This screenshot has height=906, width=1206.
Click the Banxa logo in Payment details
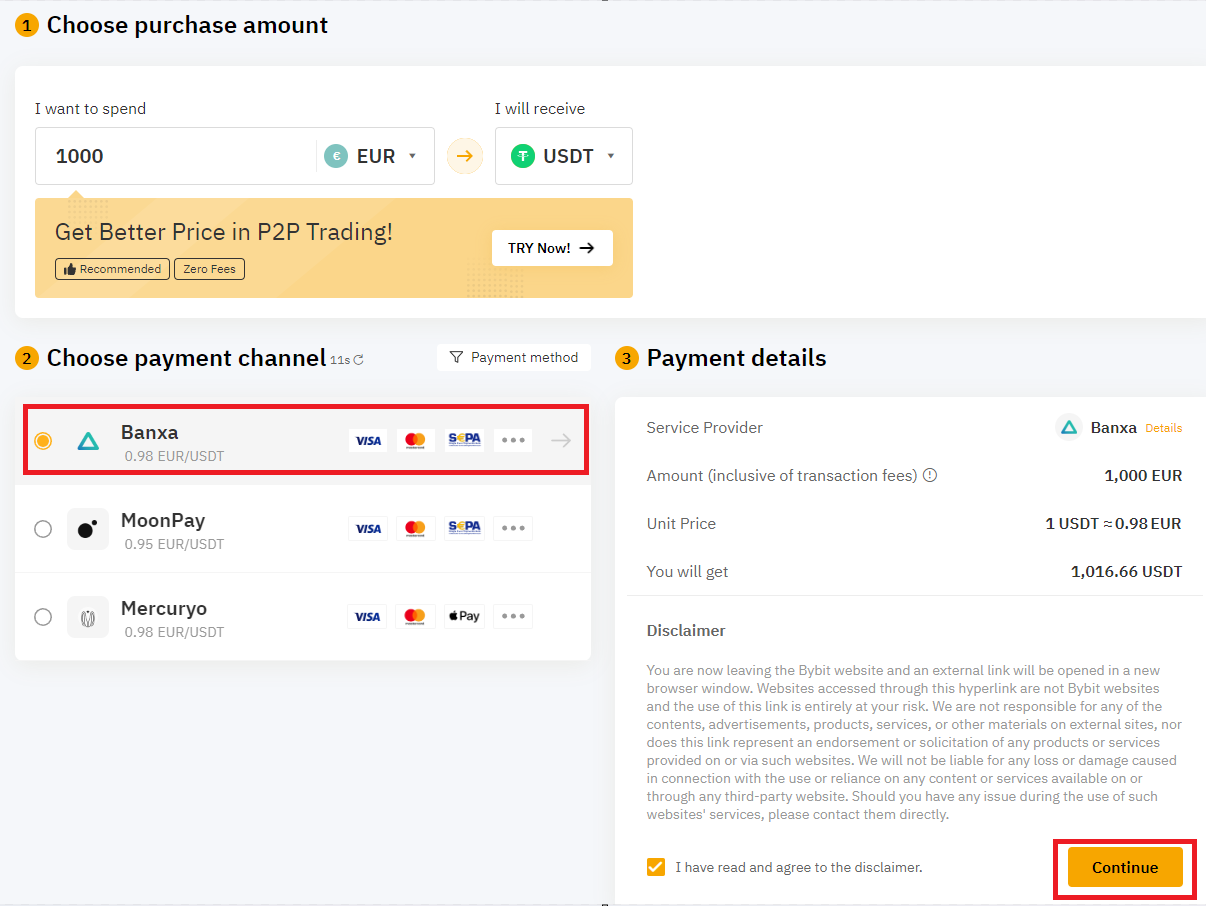click(1069, 428)
